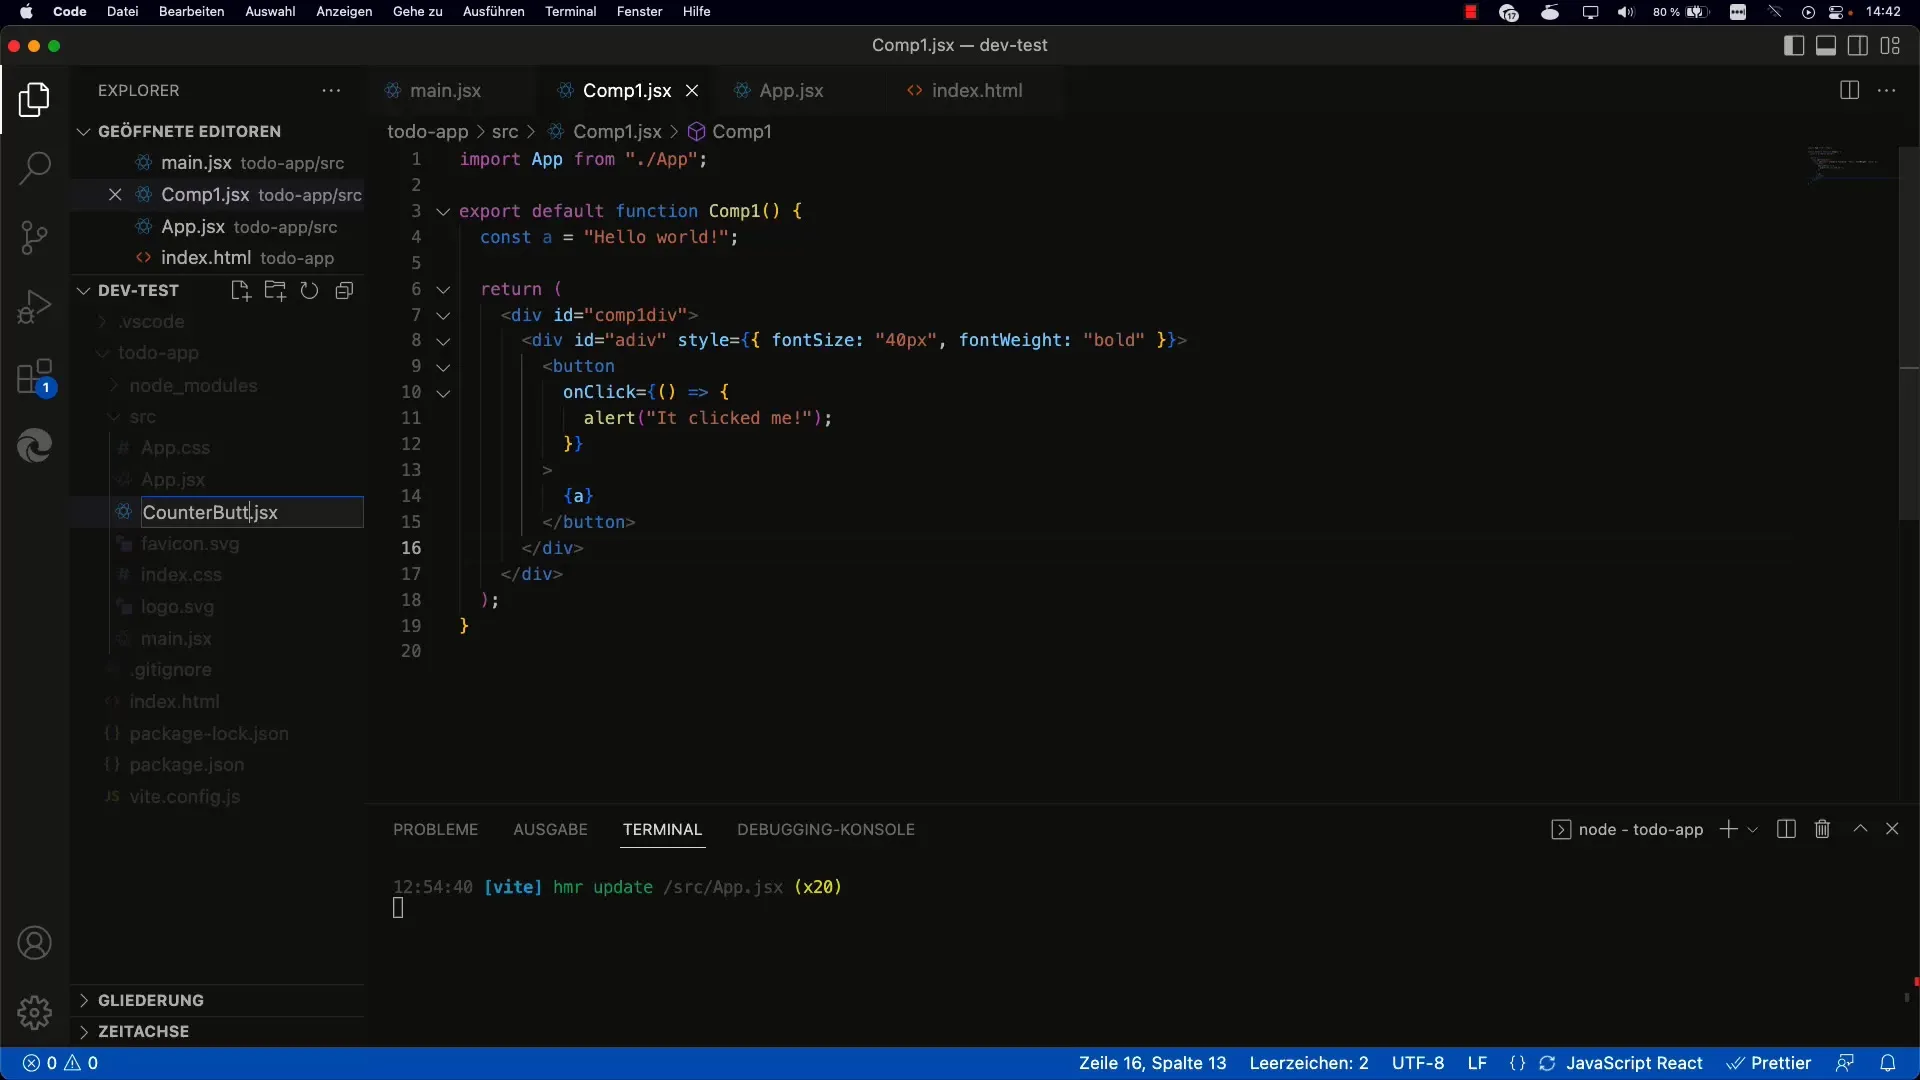
Task: Open the Edge browser tools view
Action: 34,446
